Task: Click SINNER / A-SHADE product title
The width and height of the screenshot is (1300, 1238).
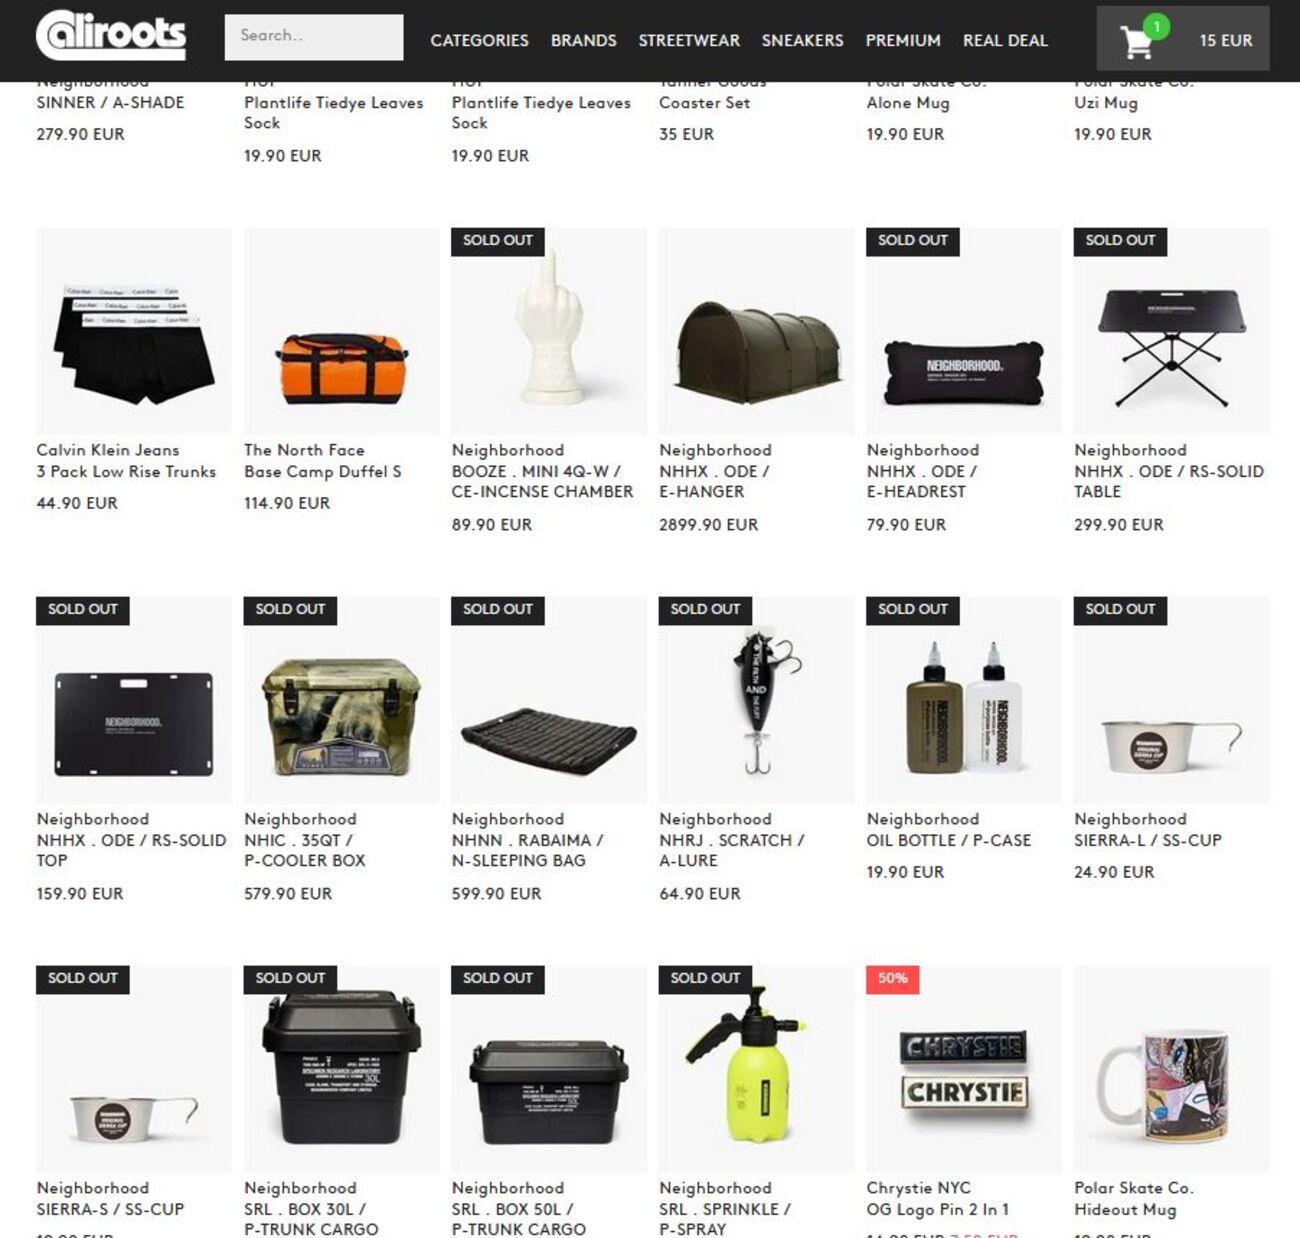Action: pos(111,102)
